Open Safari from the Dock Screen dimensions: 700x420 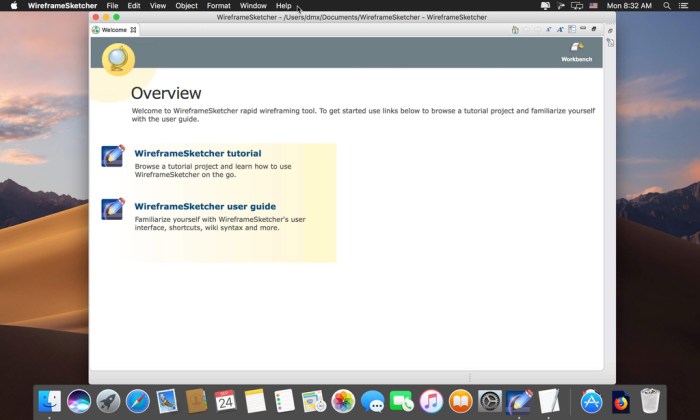pyautogui.click(x=138, y=401)
